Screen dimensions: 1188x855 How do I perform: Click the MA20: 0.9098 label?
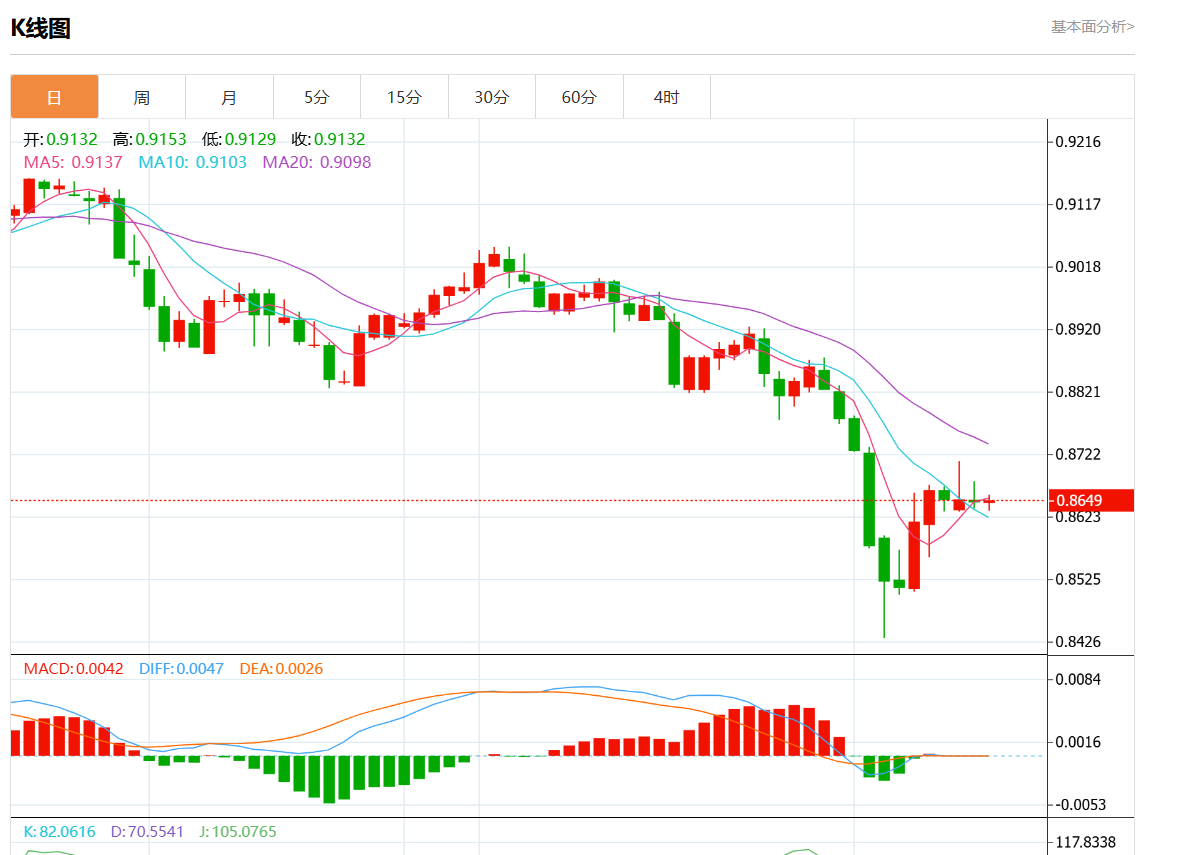tap(317, 162)
